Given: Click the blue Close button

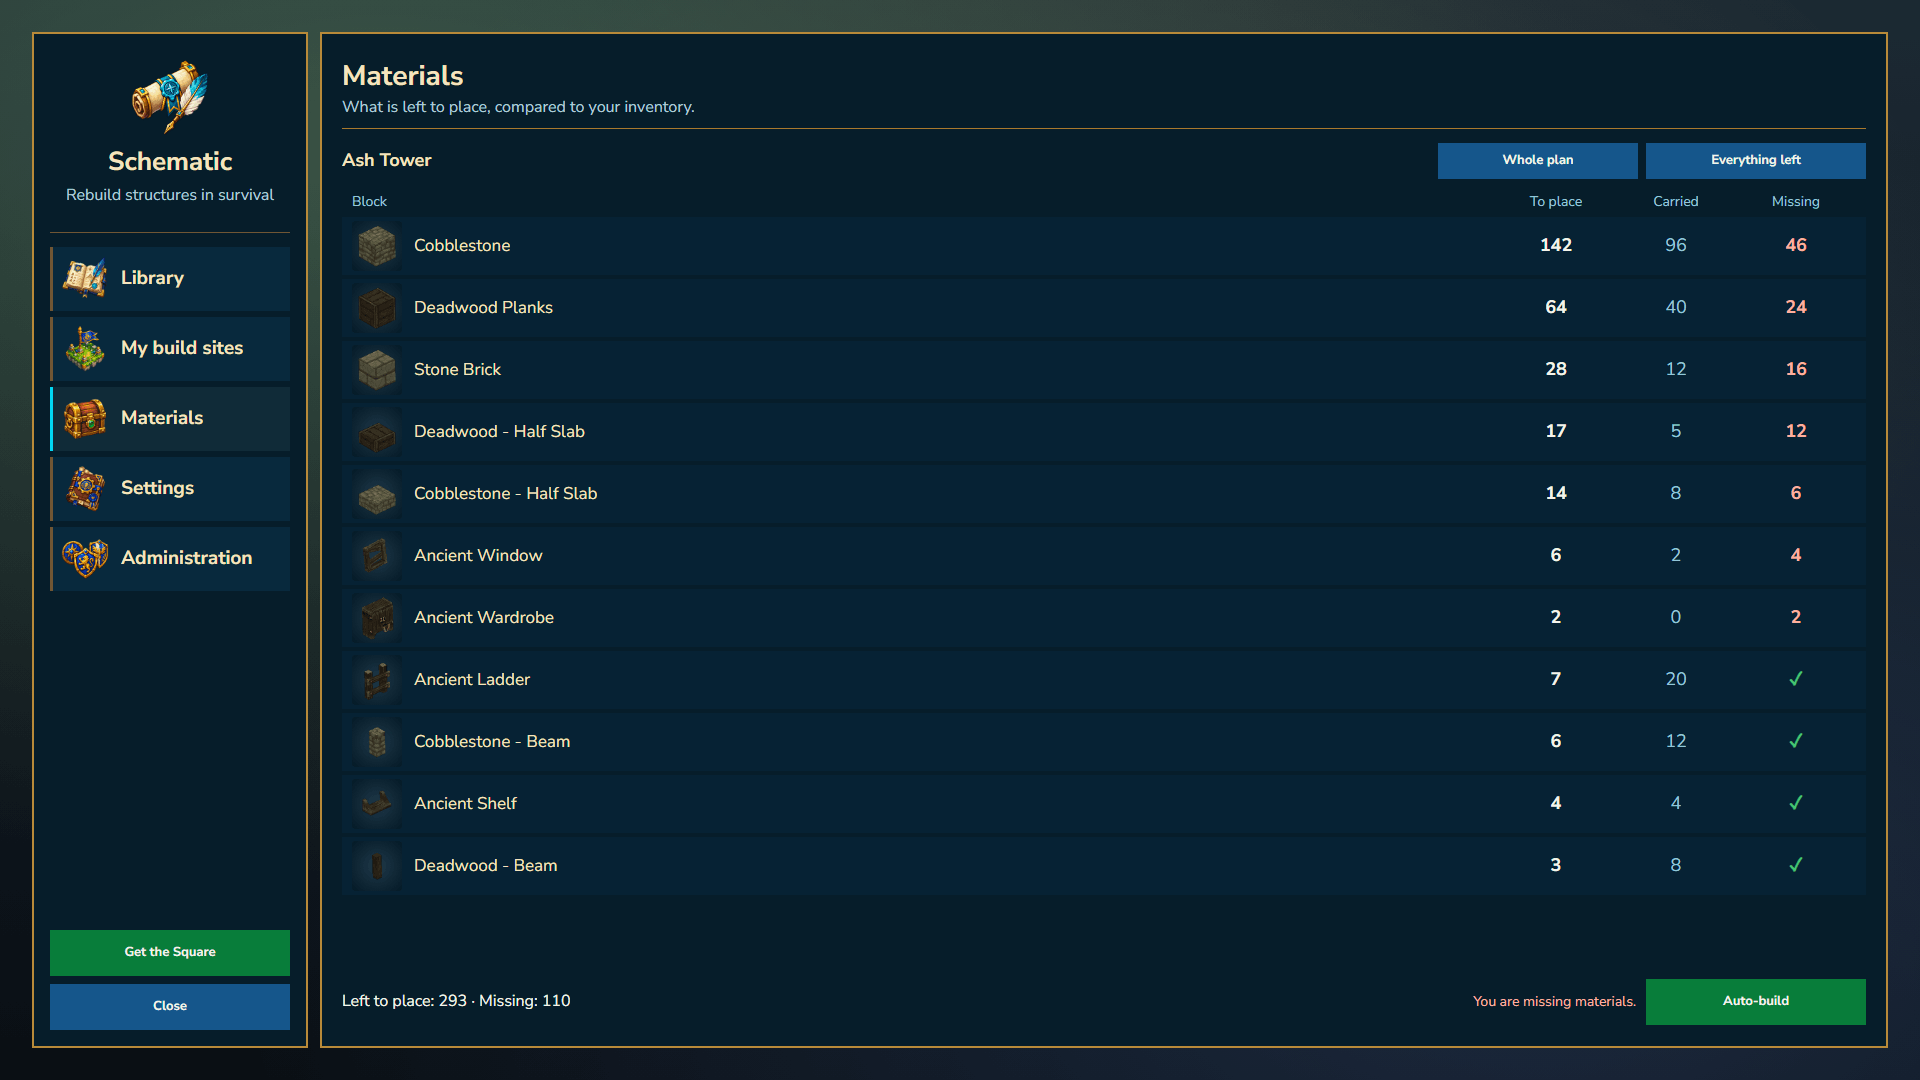Looking at the screenshot, I should pos(170,1006).
